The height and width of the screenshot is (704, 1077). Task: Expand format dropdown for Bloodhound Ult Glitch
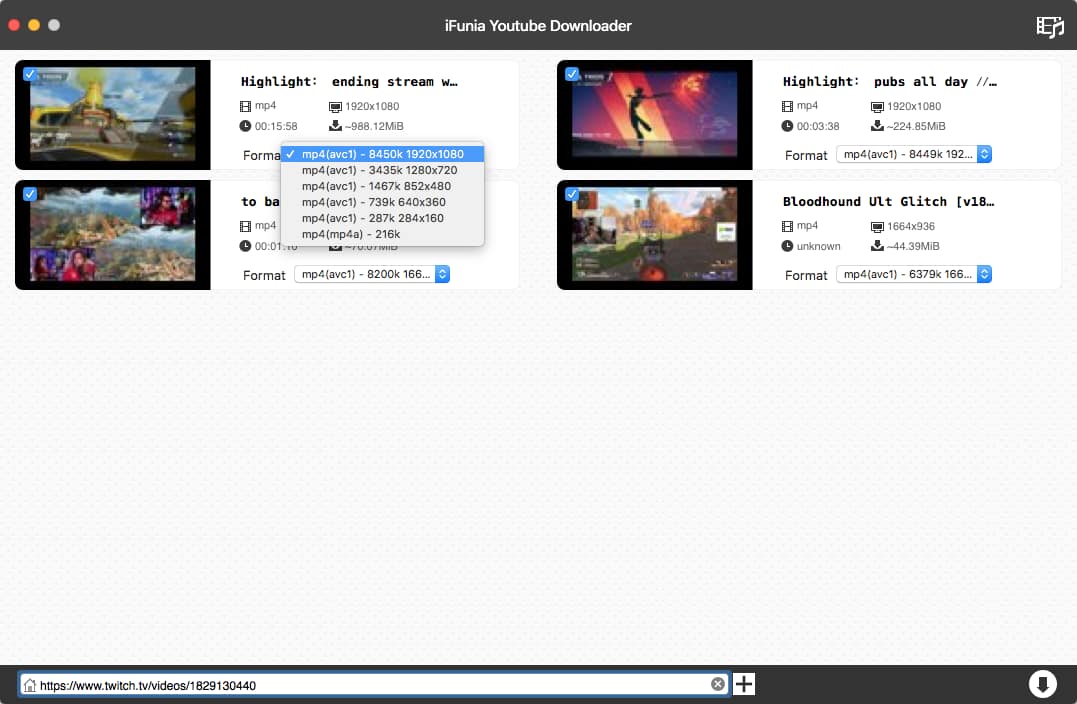913,274
